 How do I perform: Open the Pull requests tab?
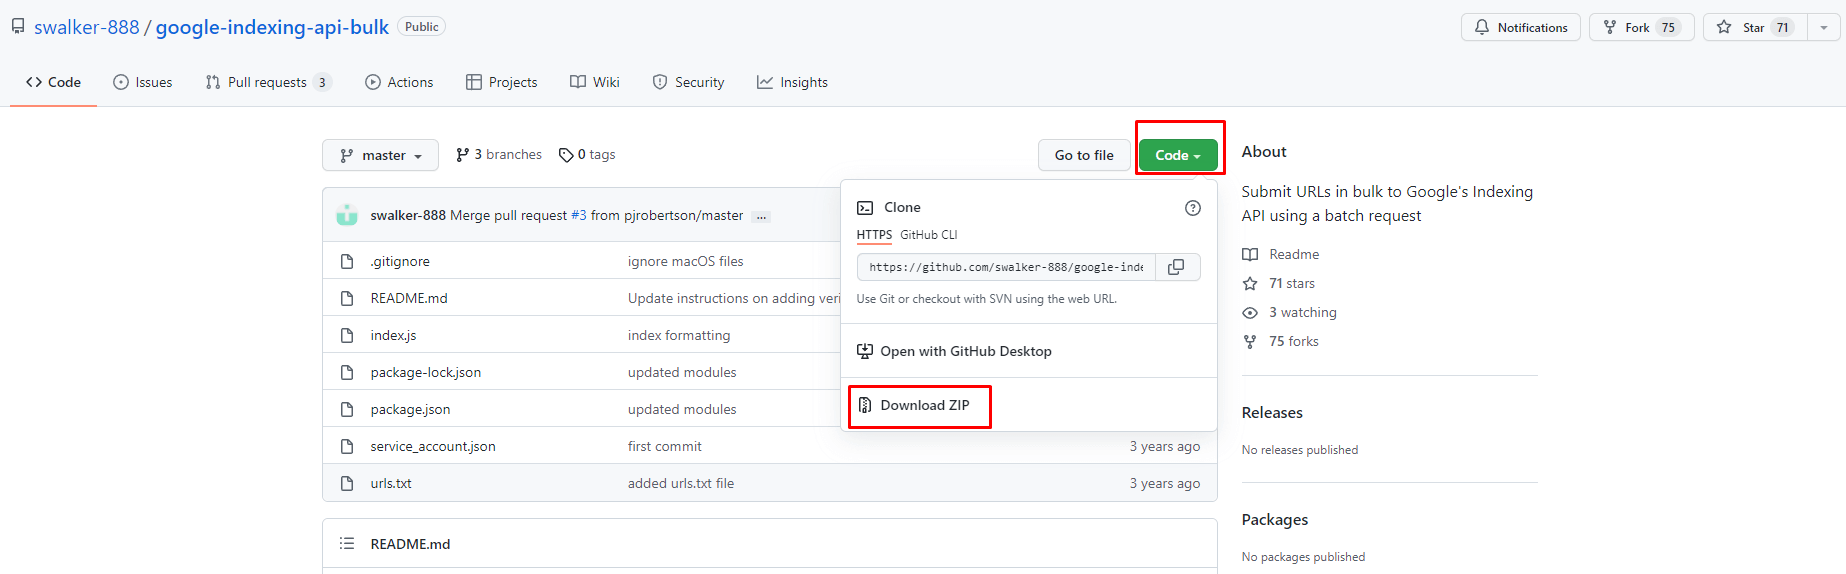pyautogui.click(x=268, y=82)
